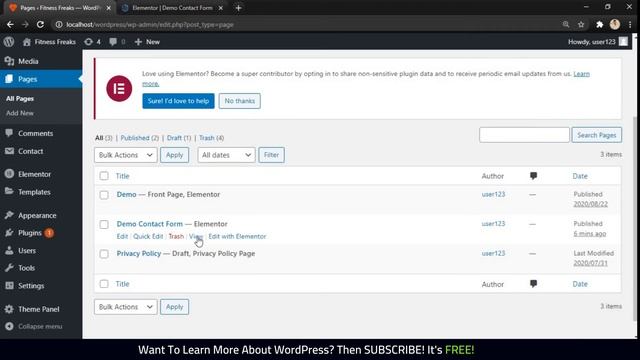Screen dimensions: 640x360
Task: Click the WordPress logo in admin bar
Action: click(9, 42)
